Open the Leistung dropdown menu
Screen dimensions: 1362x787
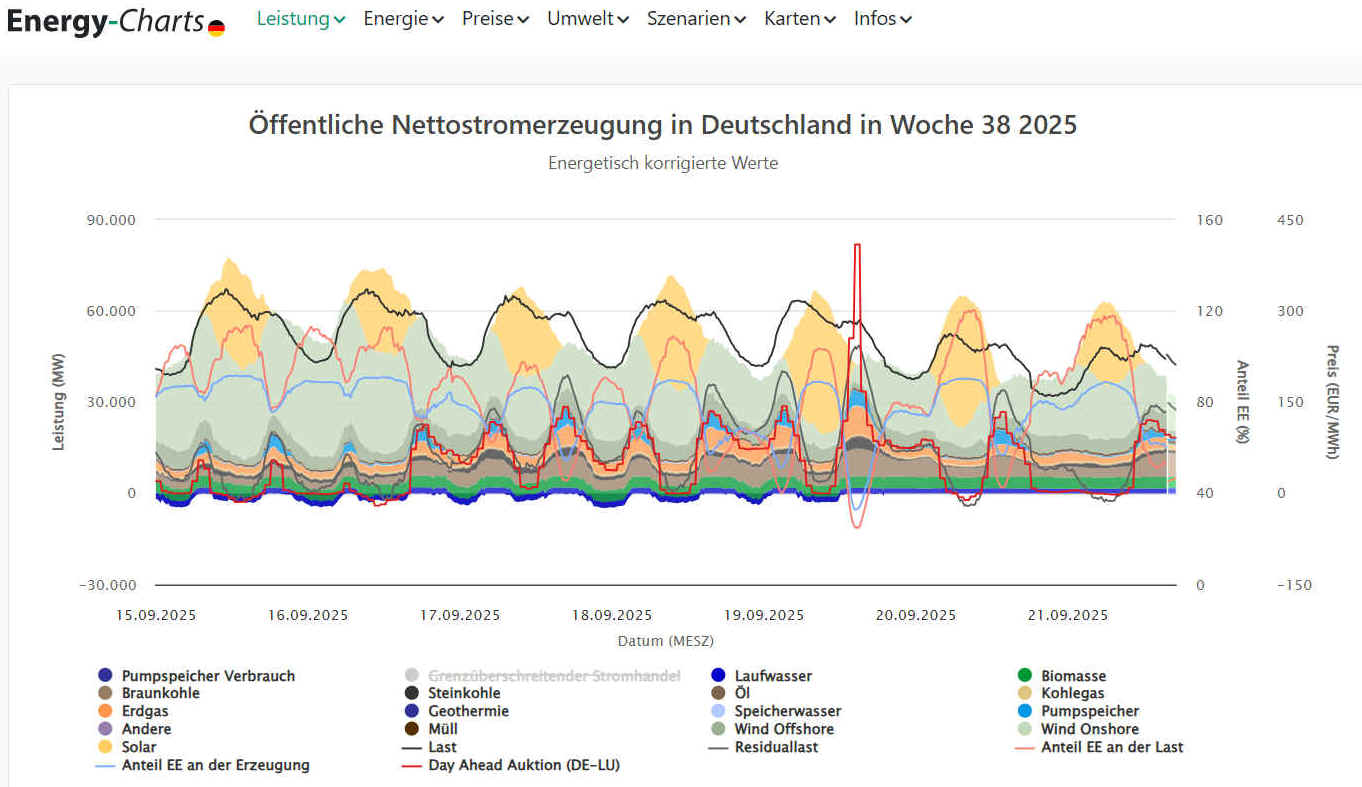[x=301, y=19]
